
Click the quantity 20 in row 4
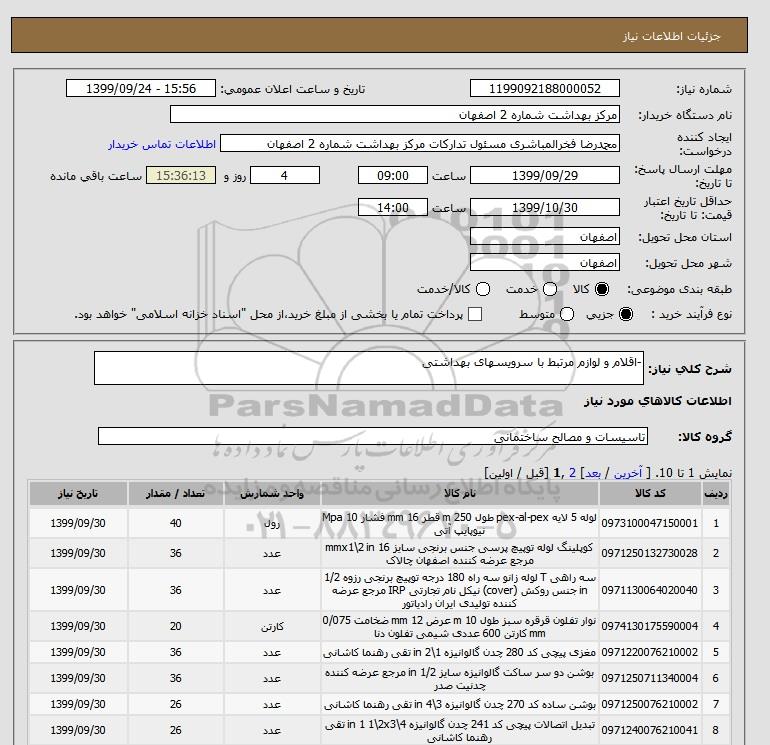tap(175, 627)
